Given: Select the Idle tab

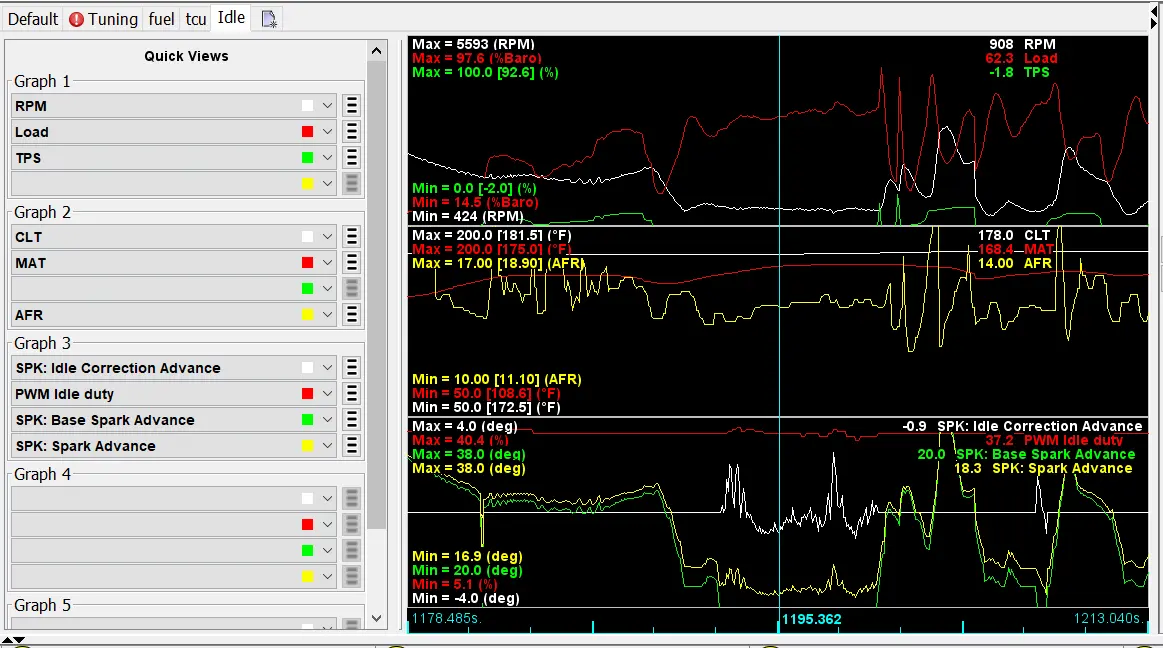Looking at the screenshot, I should (x=231, y=17).
